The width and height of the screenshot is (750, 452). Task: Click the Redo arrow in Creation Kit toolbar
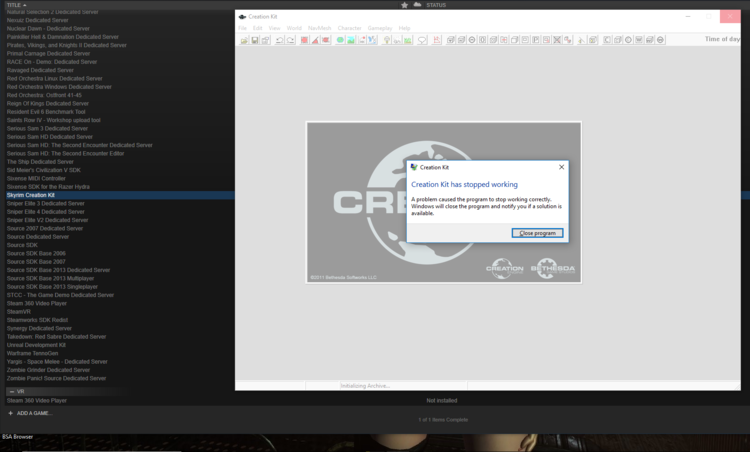290,40
